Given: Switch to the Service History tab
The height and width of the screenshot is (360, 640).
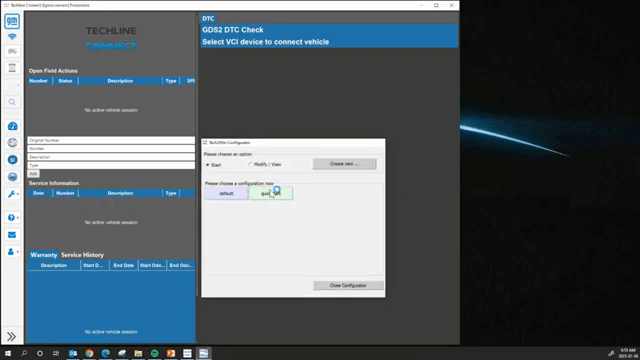Looking at the screenshot, I should [x=82, y=255].
